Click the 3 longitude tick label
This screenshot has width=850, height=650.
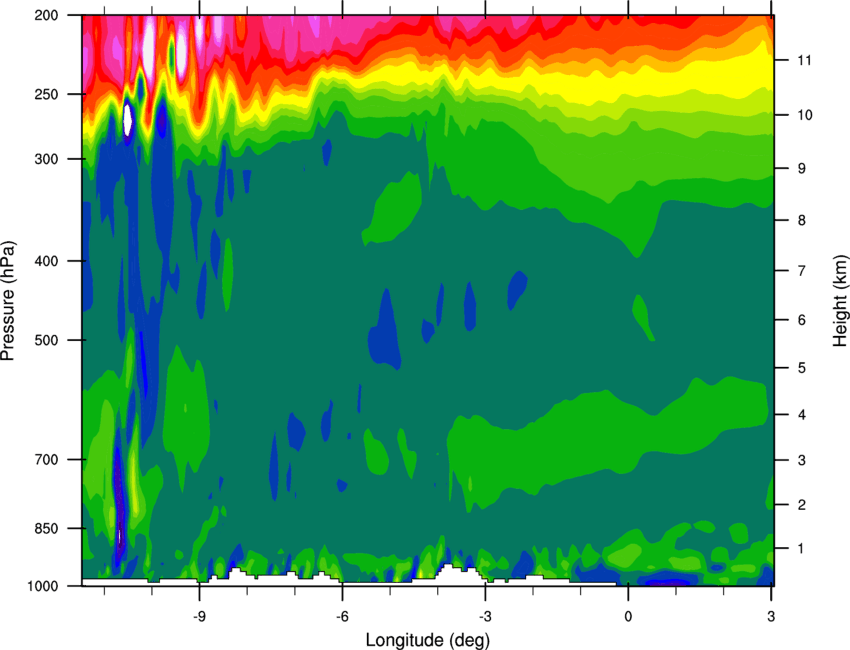click(771, 616)
